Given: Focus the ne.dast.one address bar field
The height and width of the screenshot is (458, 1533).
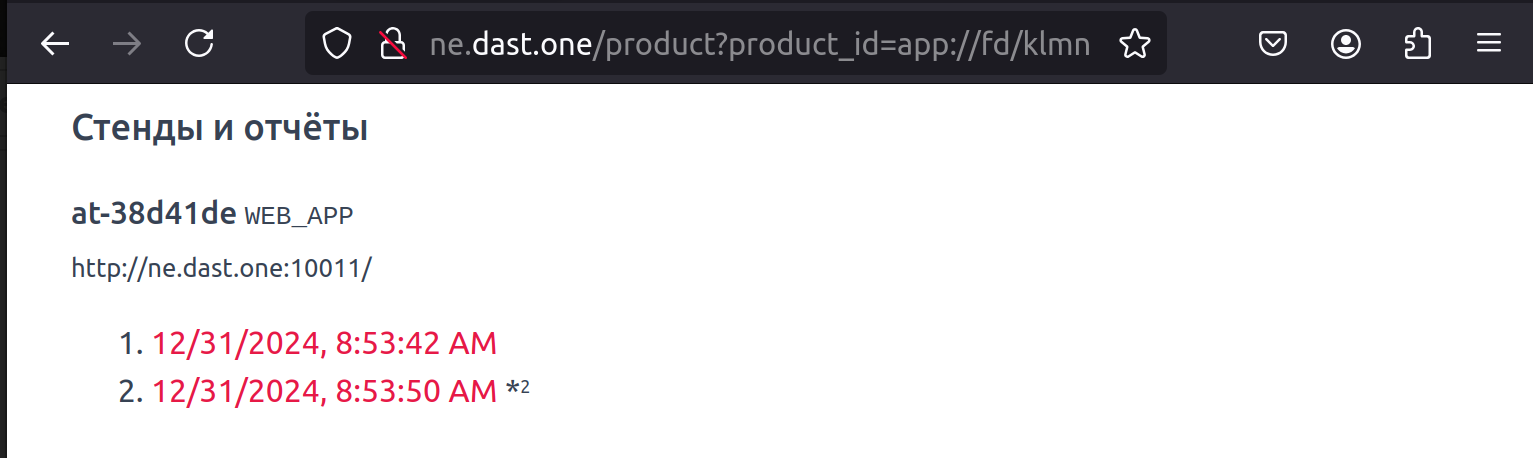Looking at the screenshot, I should [x=759, y=43].
